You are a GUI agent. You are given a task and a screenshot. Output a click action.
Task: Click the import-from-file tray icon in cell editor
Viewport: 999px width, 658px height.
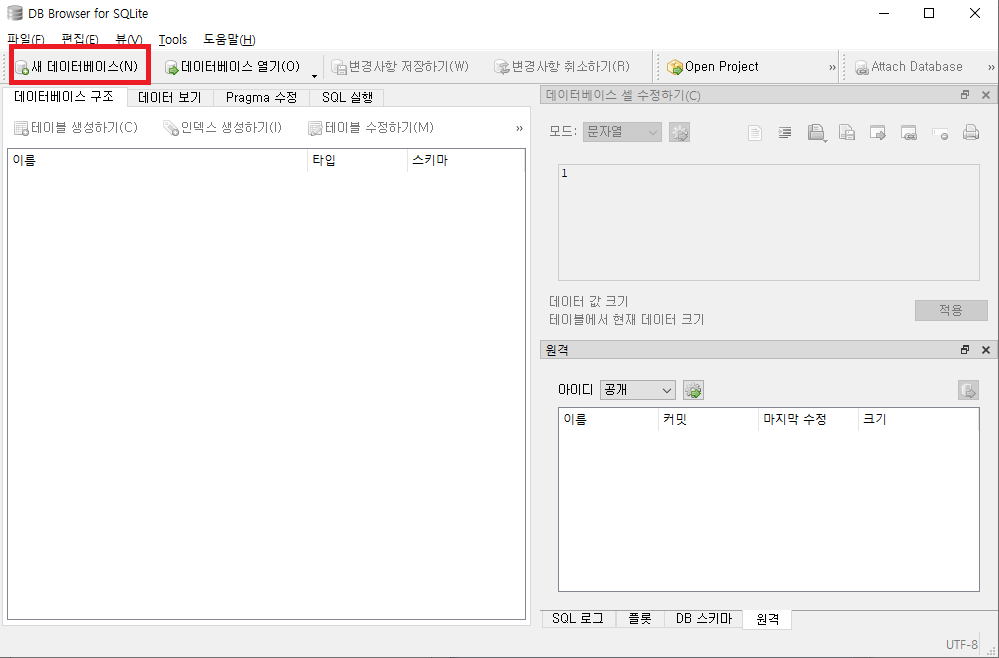[x=816, y=132]
